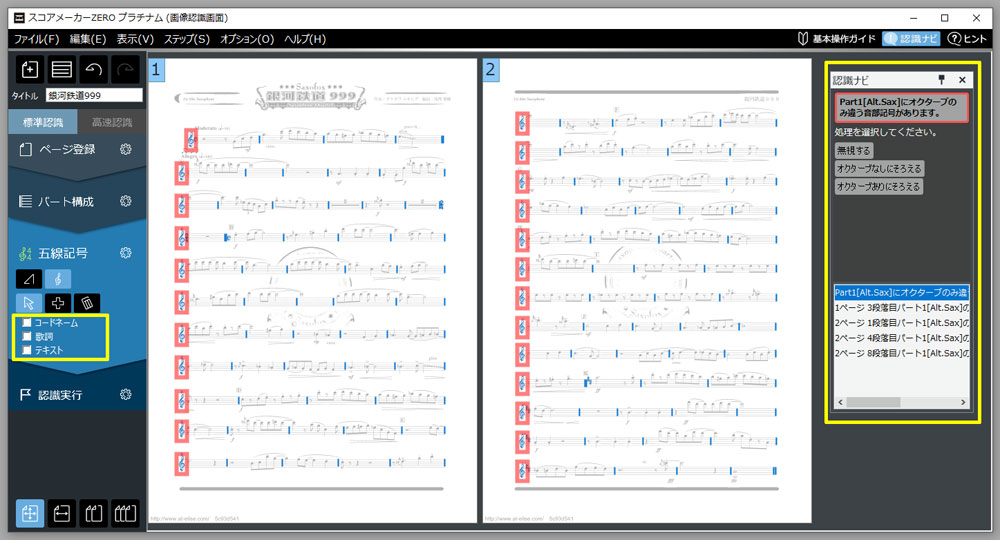
Task: Open the オプション(O) menu
Action: [x=247, y=39]
